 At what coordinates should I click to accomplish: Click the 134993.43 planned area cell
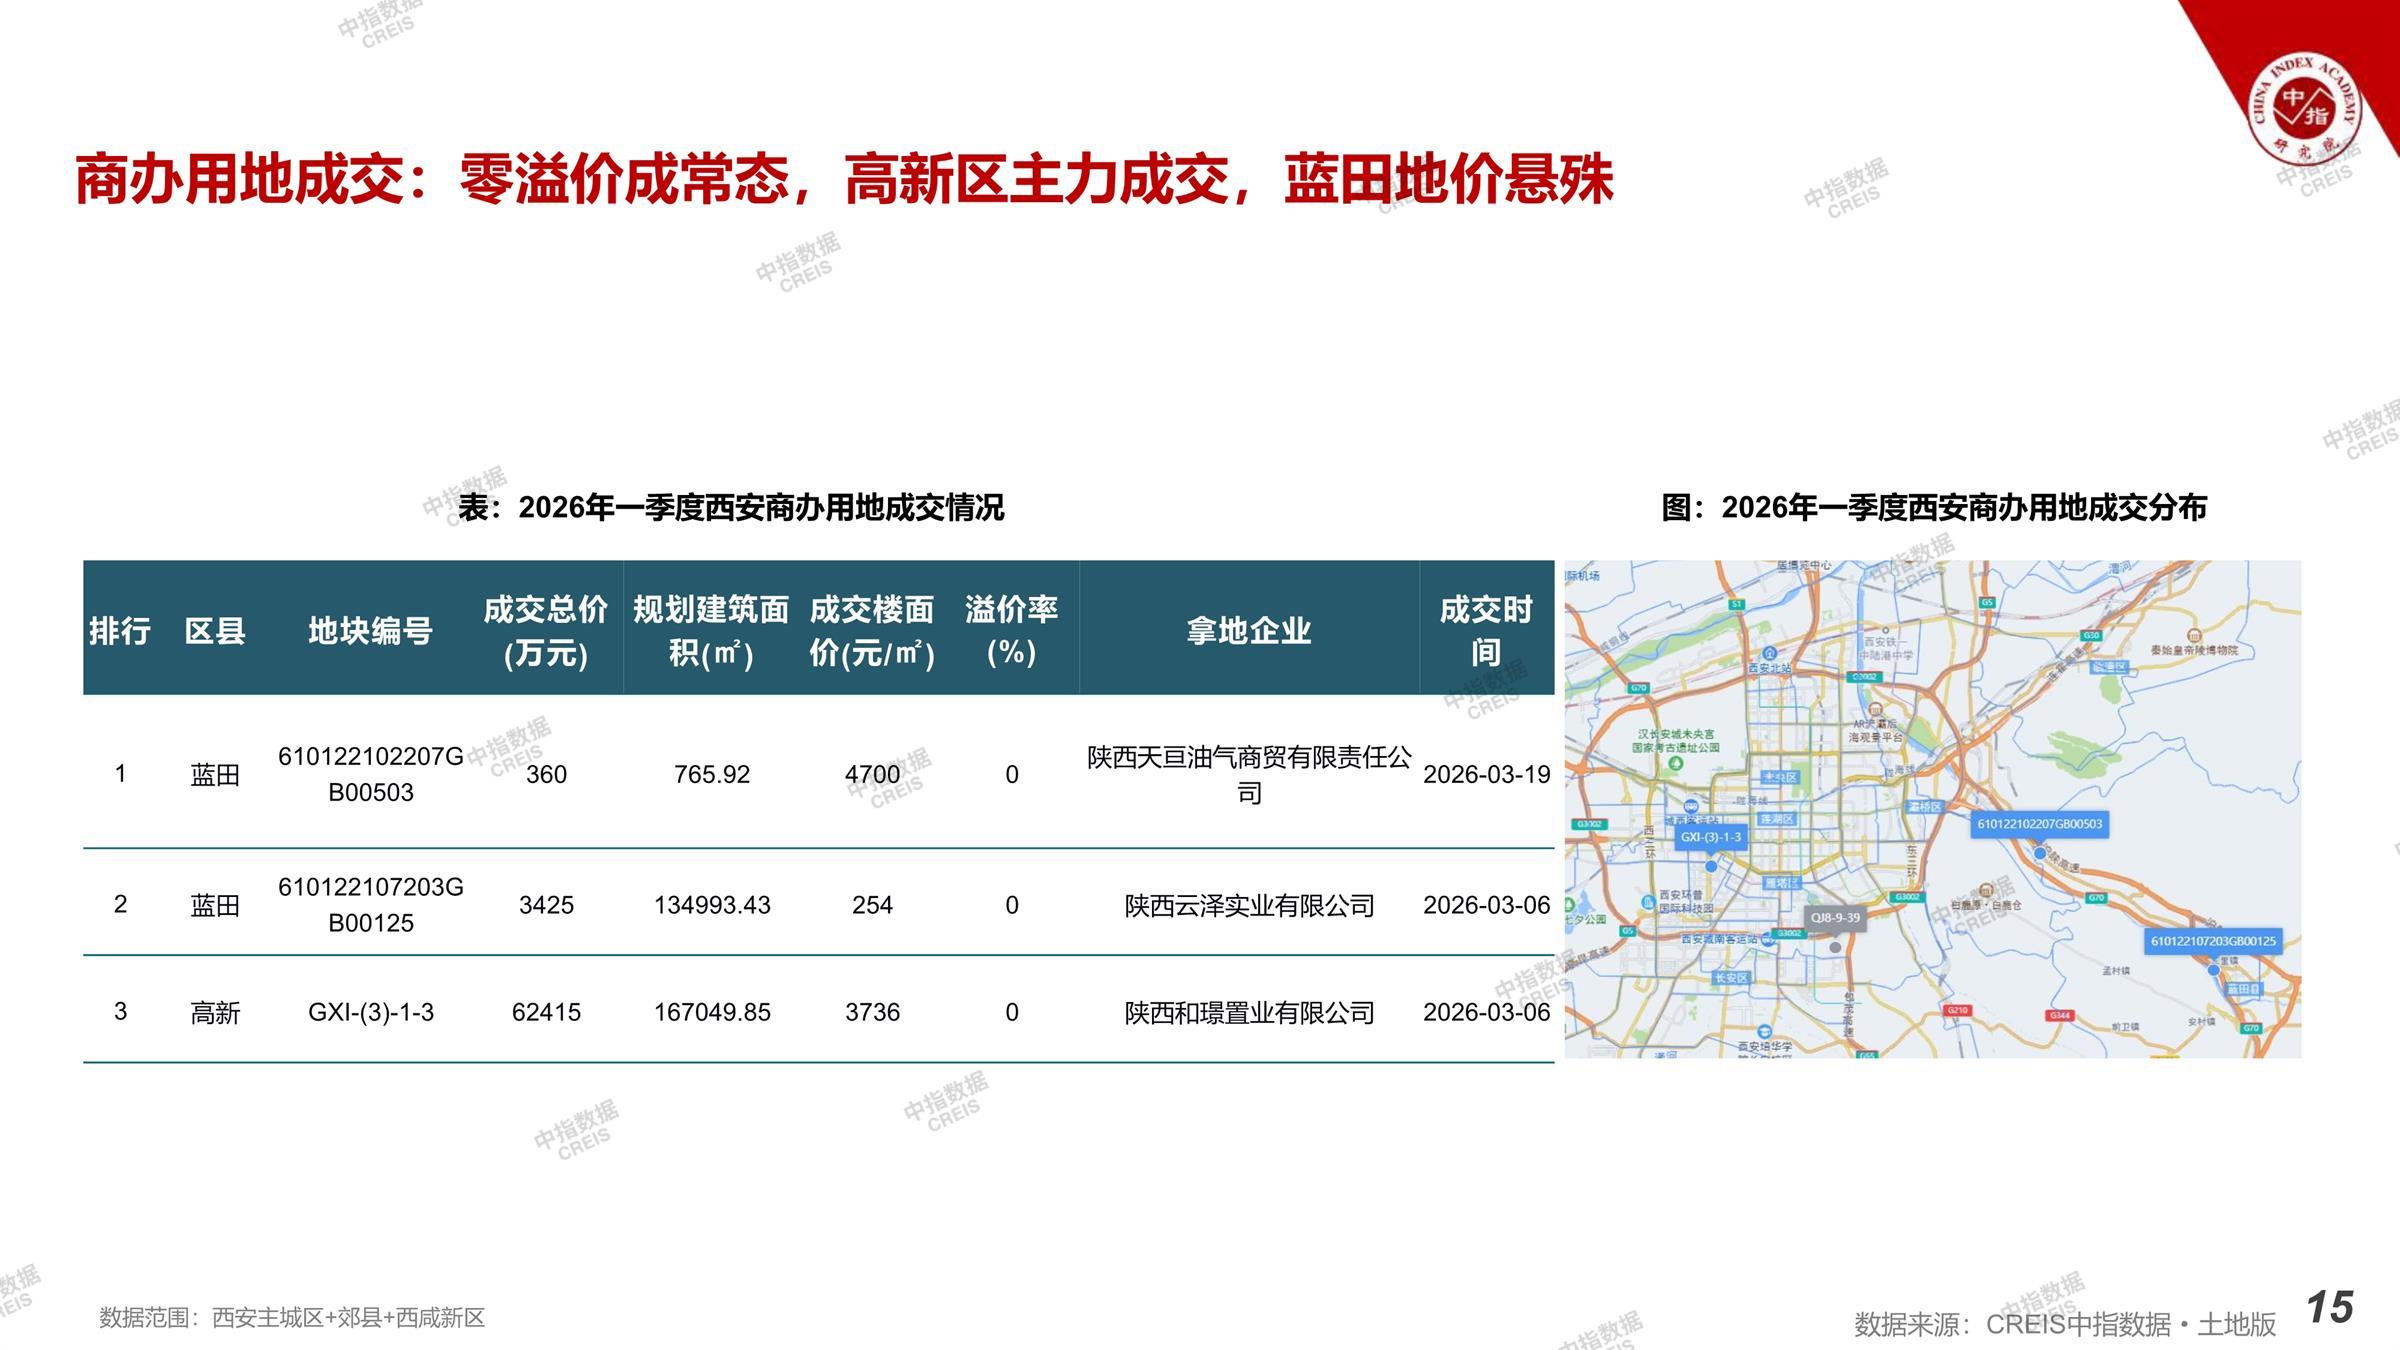pyautogui.click(x=712, y=906)
